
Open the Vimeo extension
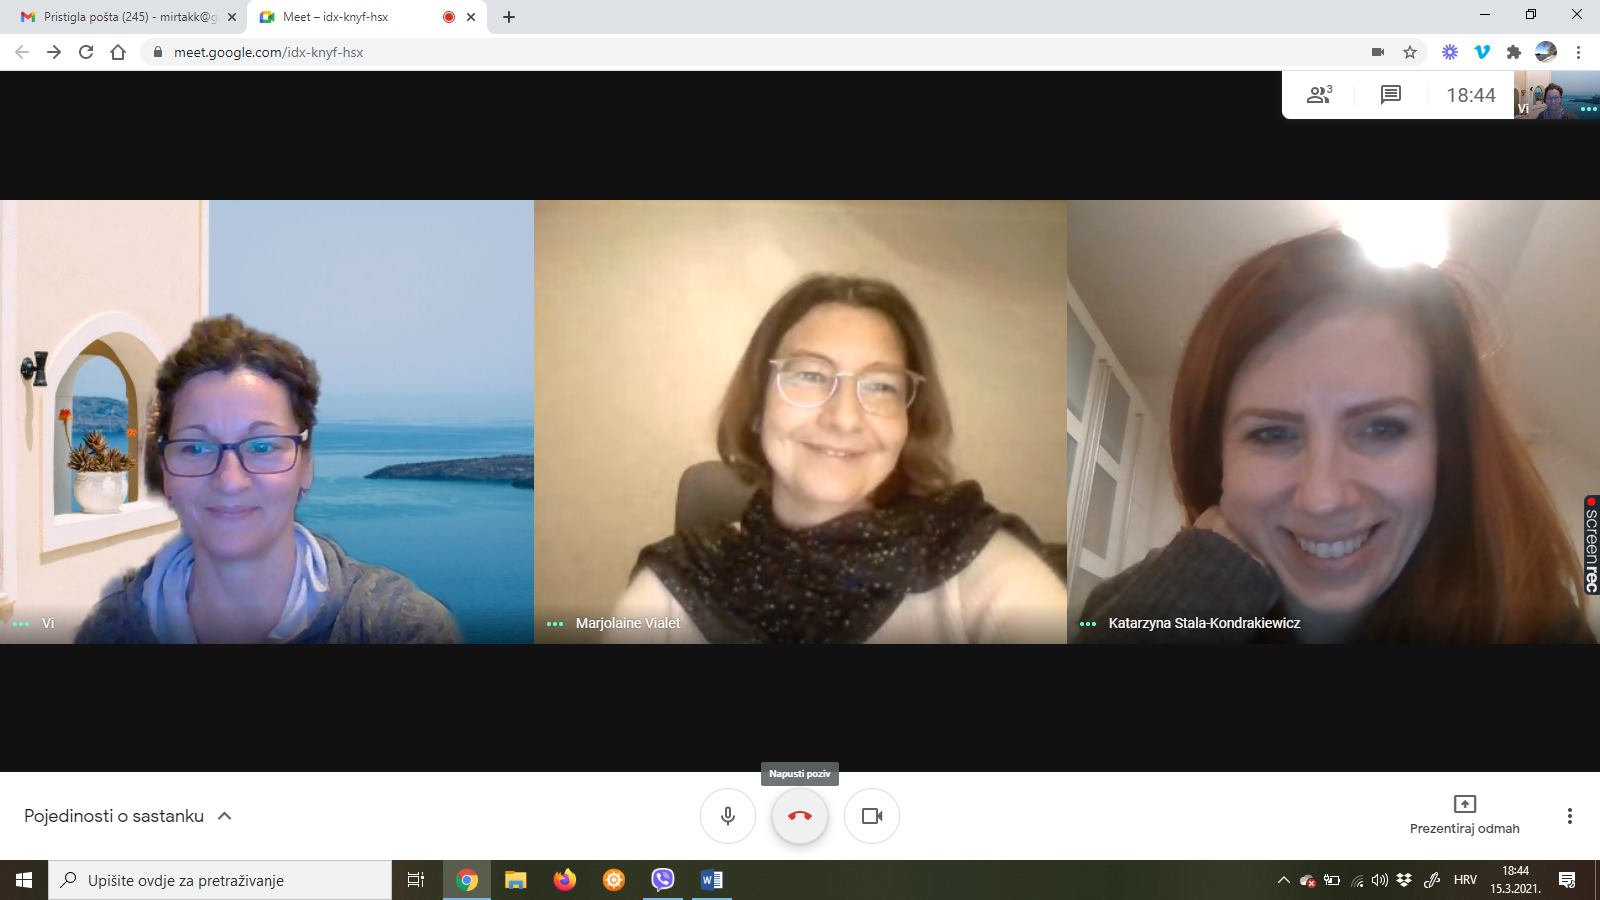click(1482, 52)
